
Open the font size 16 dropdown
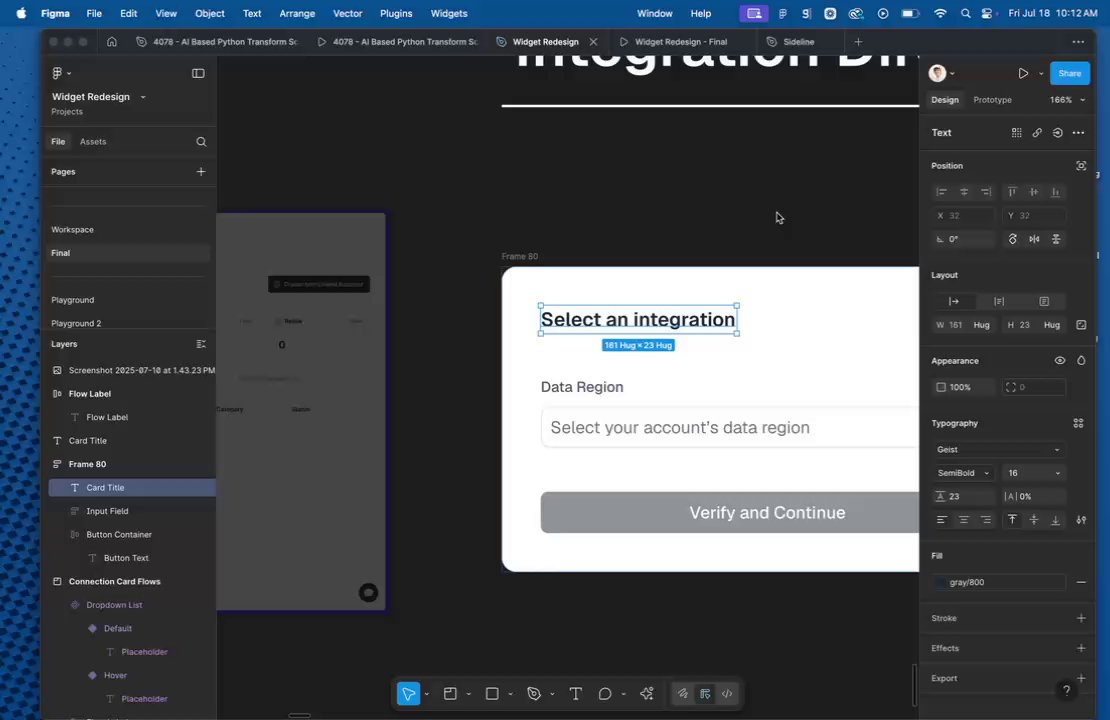tap(1034, 473)
